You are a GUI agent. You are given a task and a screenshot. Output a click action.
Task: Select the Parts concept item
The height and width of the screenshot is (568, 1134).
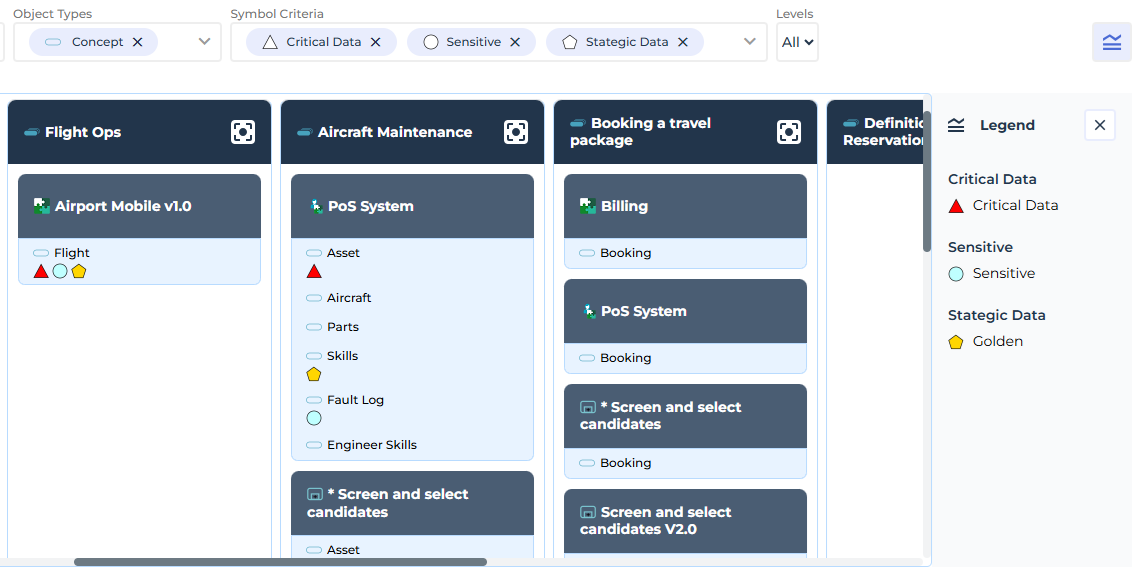(x=343, y=327)
